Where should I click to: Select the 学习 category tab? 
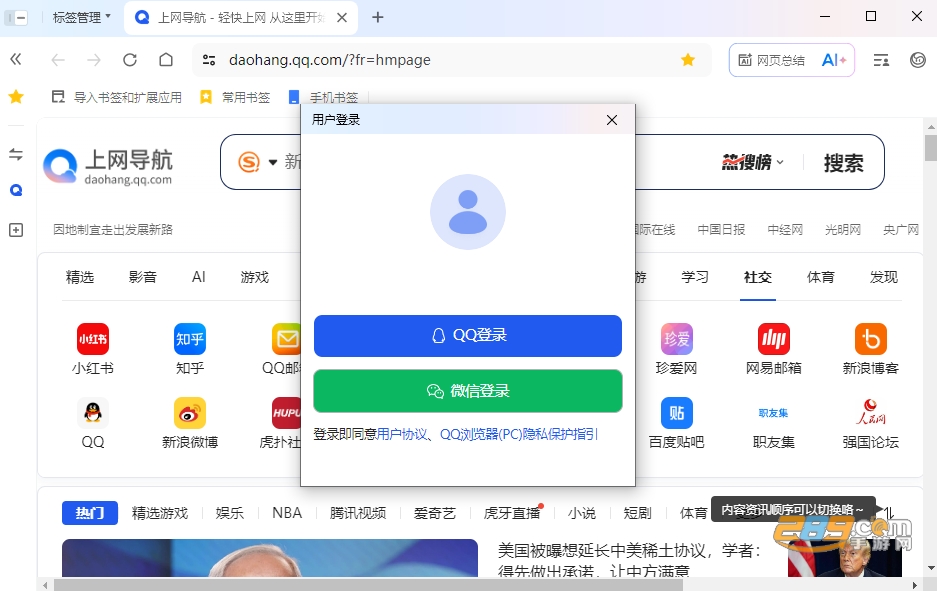click(x=695, y=277)
